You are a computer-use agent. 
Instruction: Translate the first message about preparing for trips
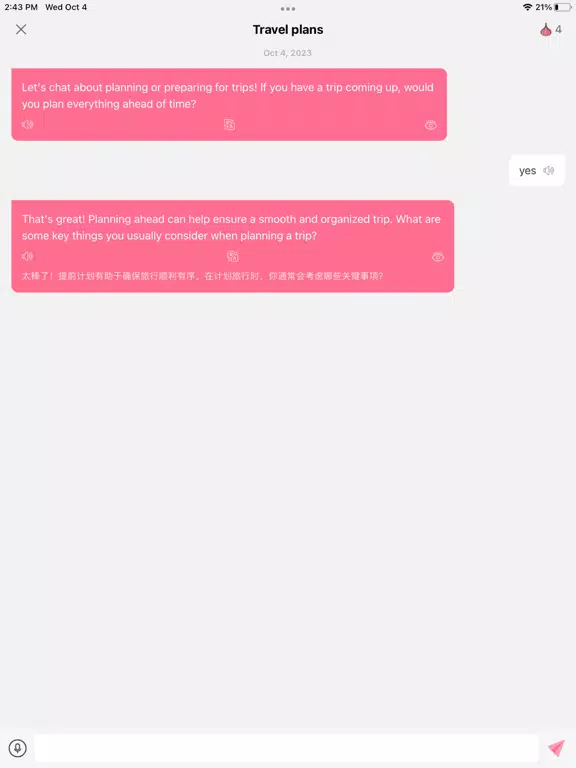point(229,125)
